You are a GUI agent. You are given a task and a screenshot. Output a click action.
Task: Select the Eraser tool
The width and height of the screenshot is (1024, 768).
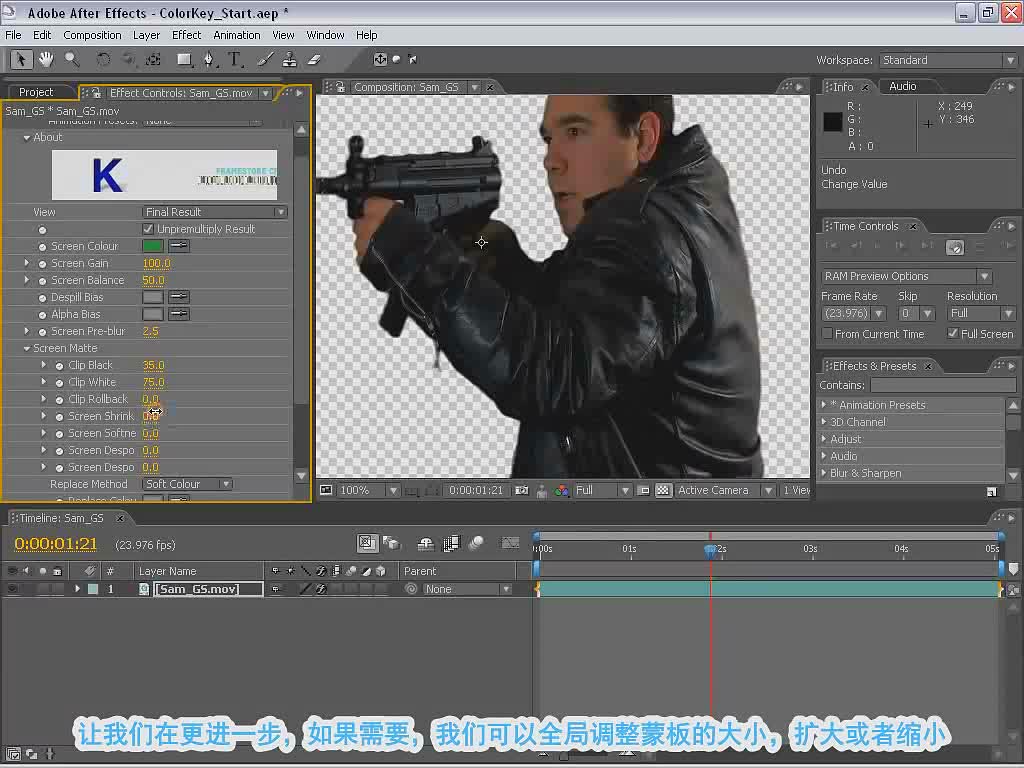tap(314, 59)
